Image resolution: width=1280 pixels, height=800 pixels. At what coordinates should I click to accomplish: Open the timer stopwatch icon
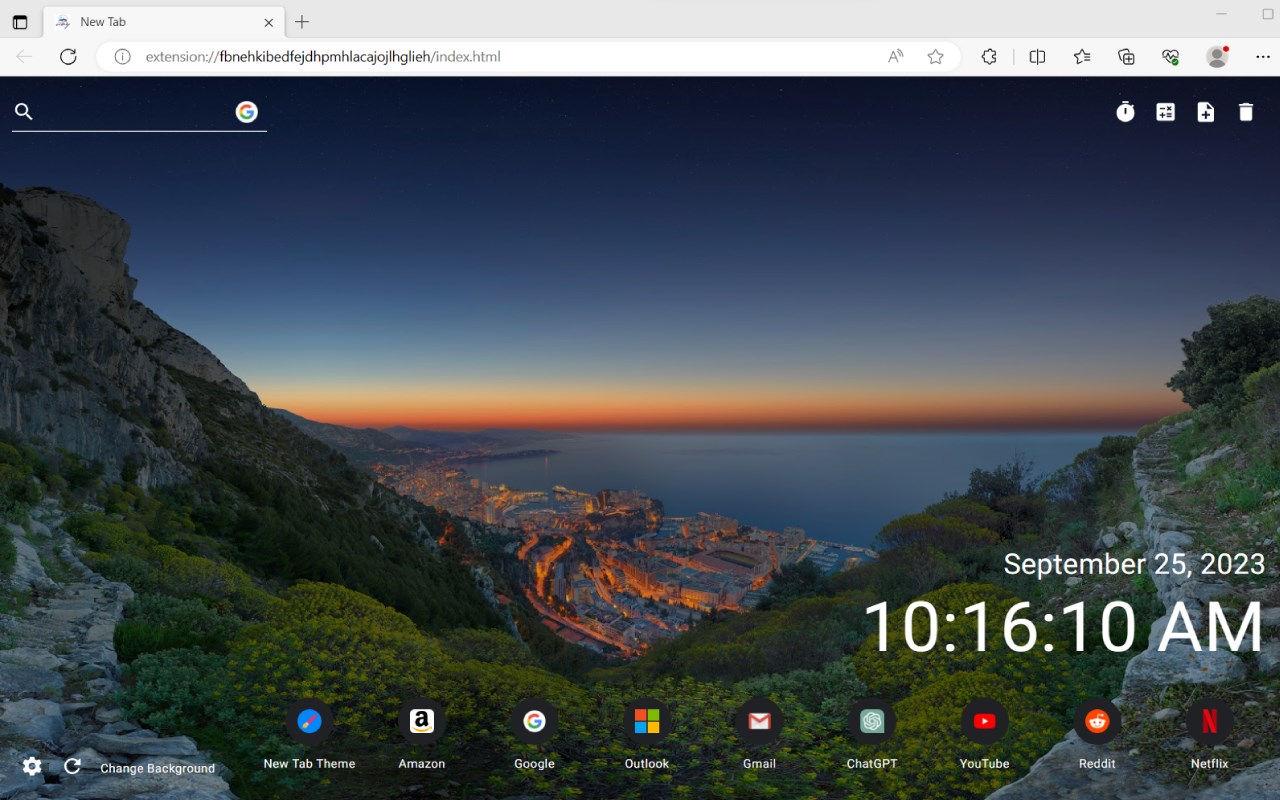(1125, 112)
